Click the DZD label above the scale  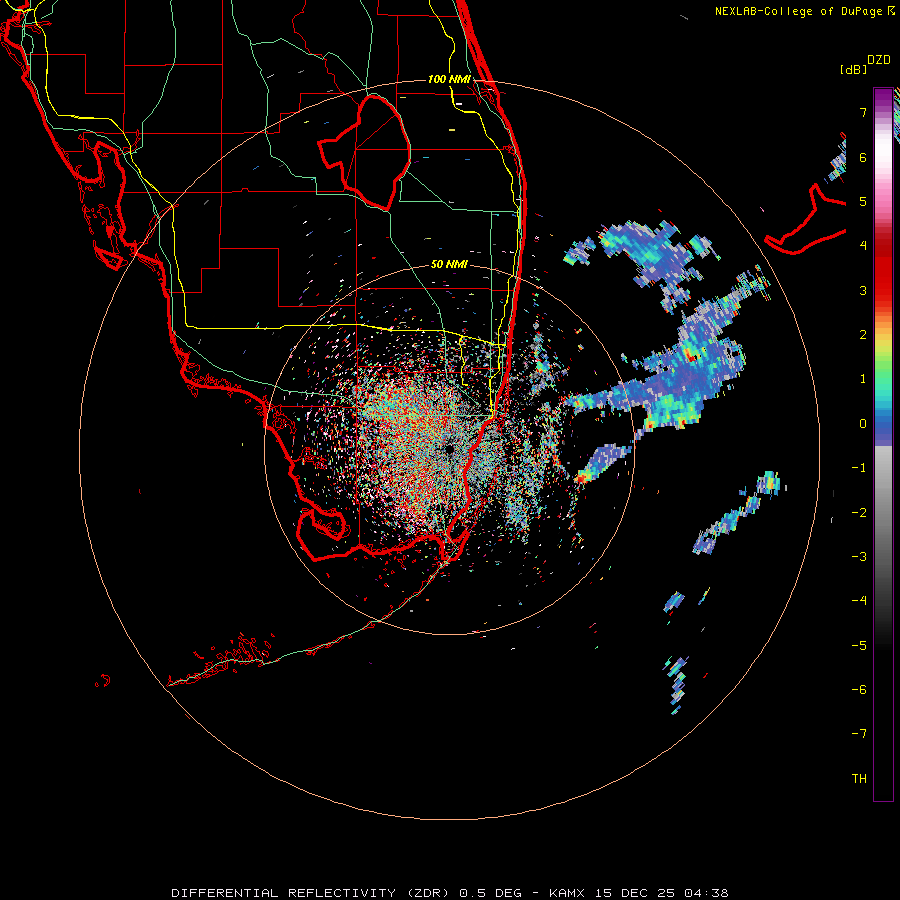[879, 60]
